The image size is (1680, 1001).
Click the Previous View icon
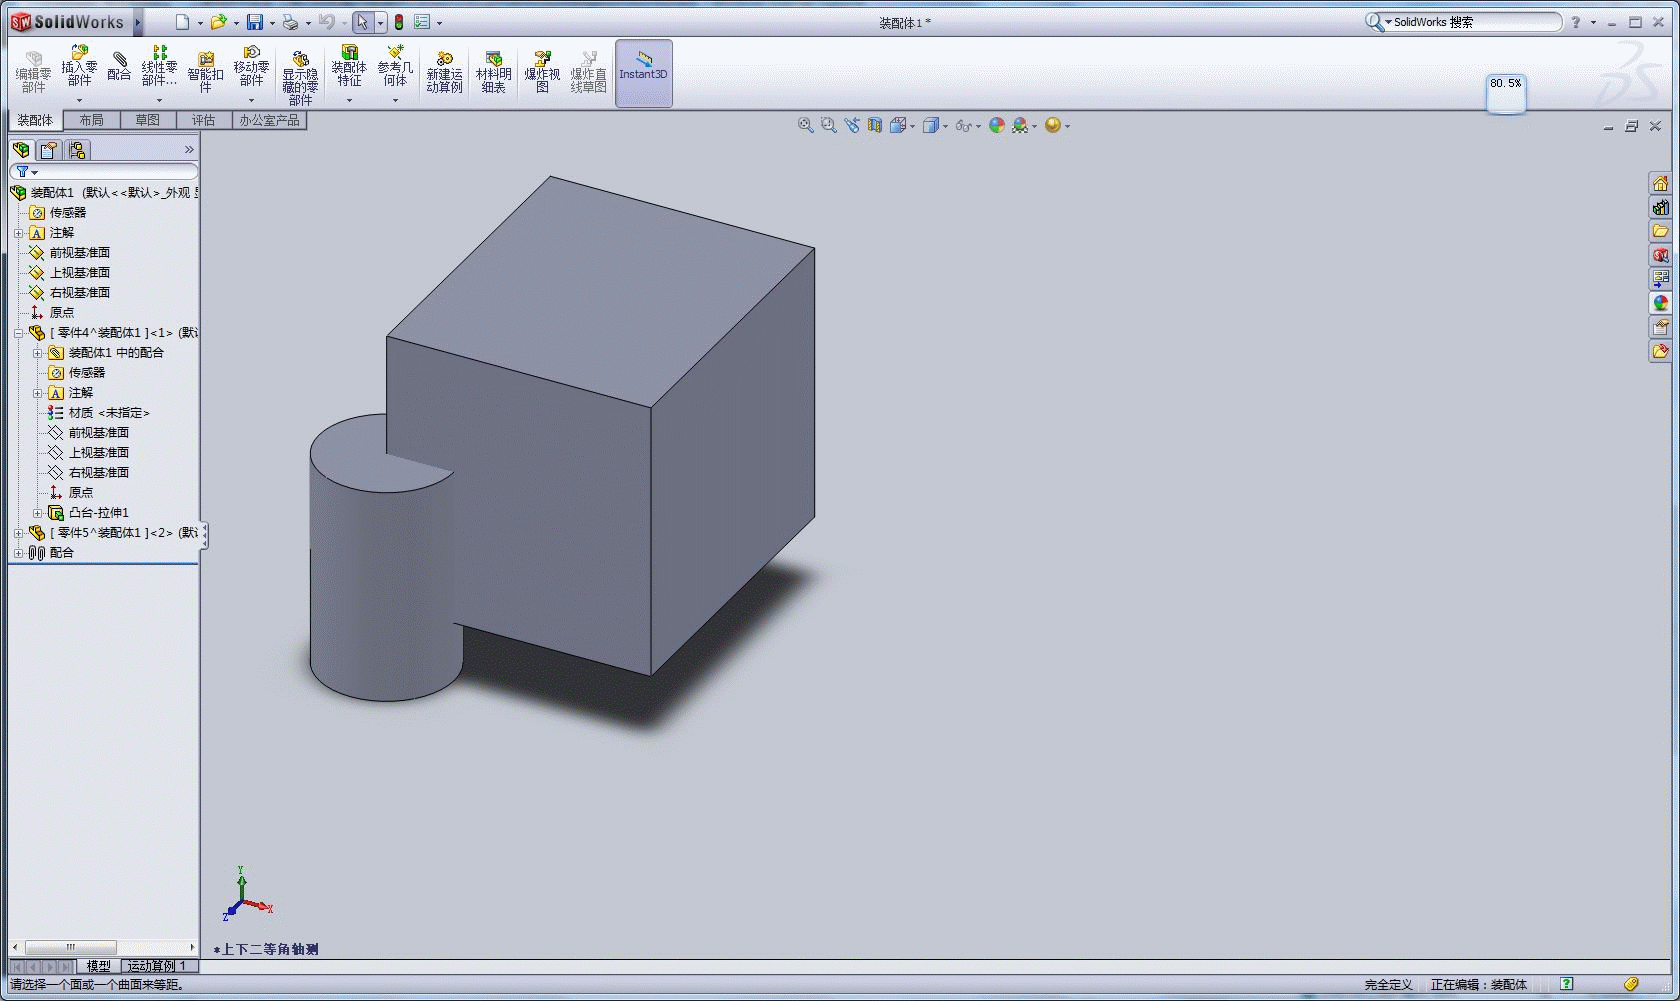point(852,125)
